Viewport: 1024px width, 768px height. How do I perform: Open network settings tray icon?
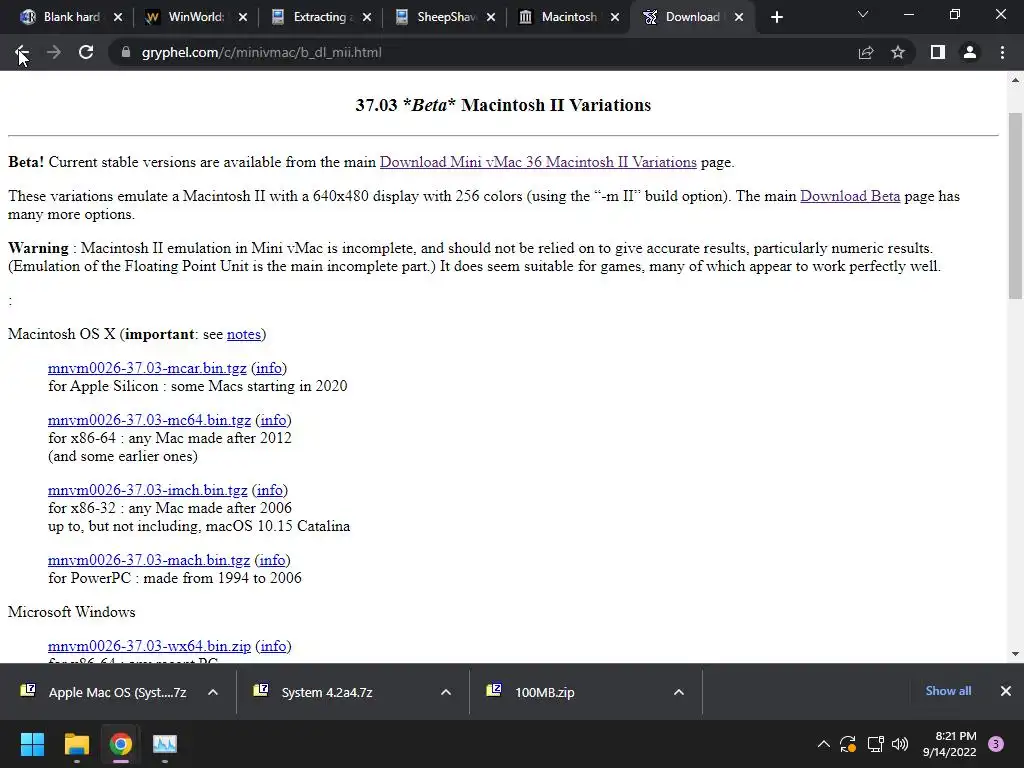click(875, 744)
